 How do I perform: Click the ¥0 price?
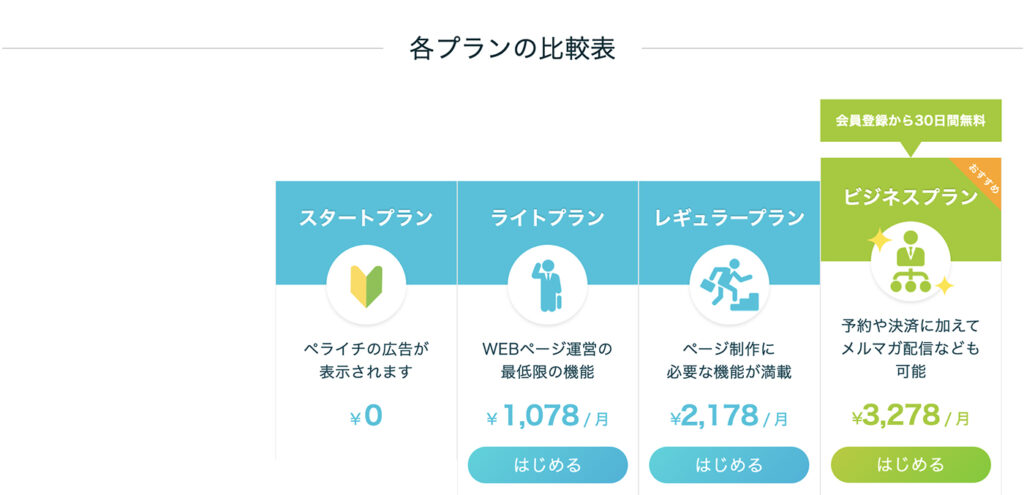coord(366,416)
